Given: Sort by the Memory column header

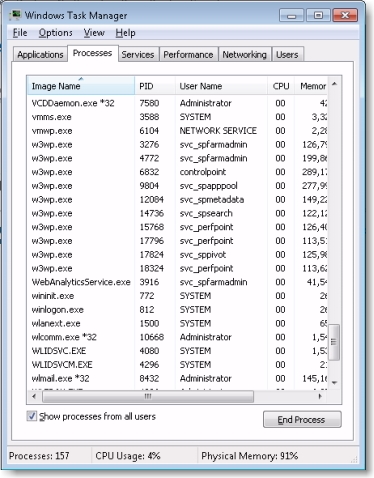Looking at the screenshot, I should coord(311,86).
